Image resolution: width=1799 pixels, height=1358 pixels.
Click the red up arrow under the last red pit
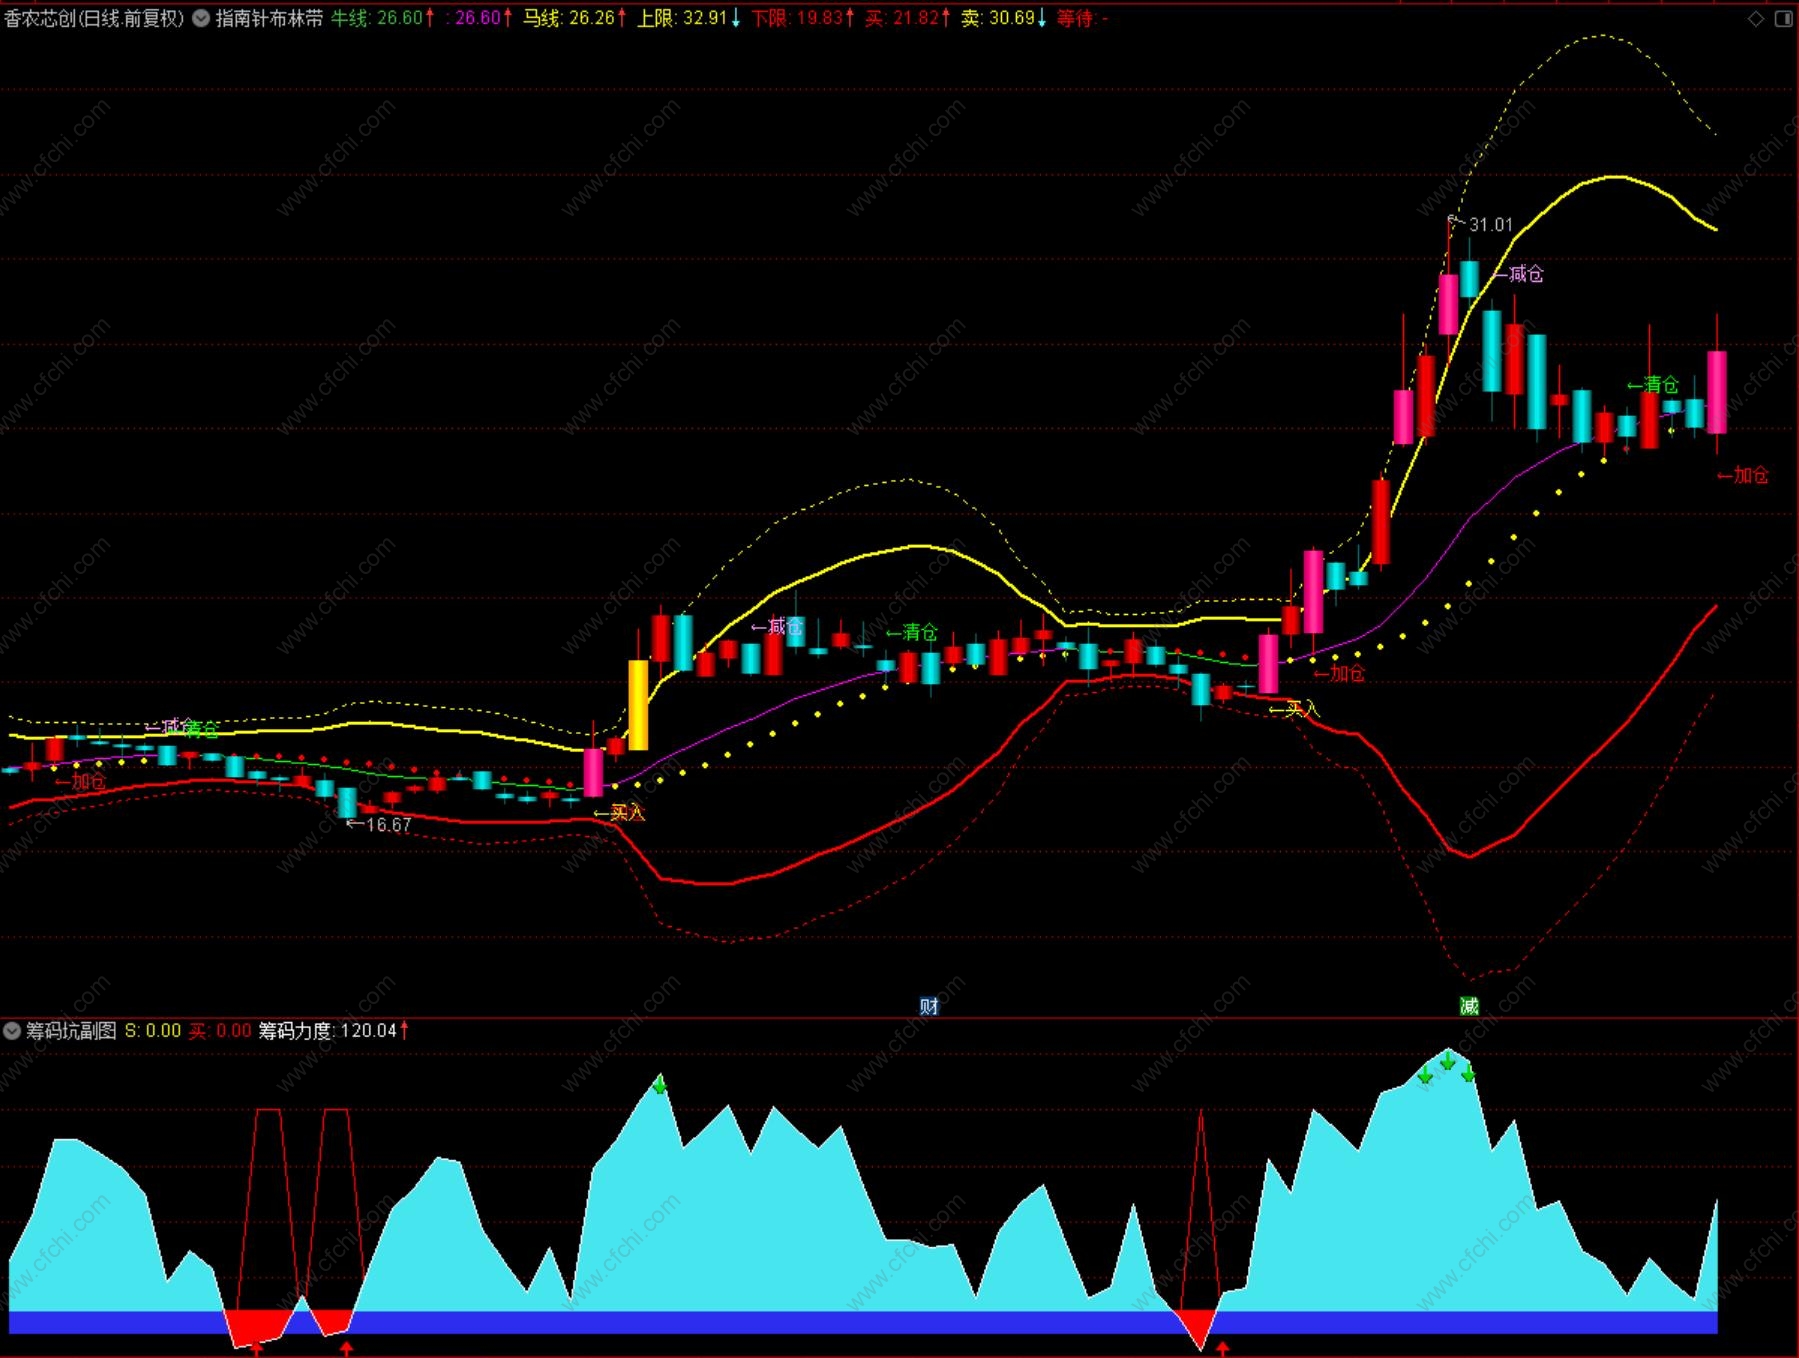(x=1222, y=1349)
